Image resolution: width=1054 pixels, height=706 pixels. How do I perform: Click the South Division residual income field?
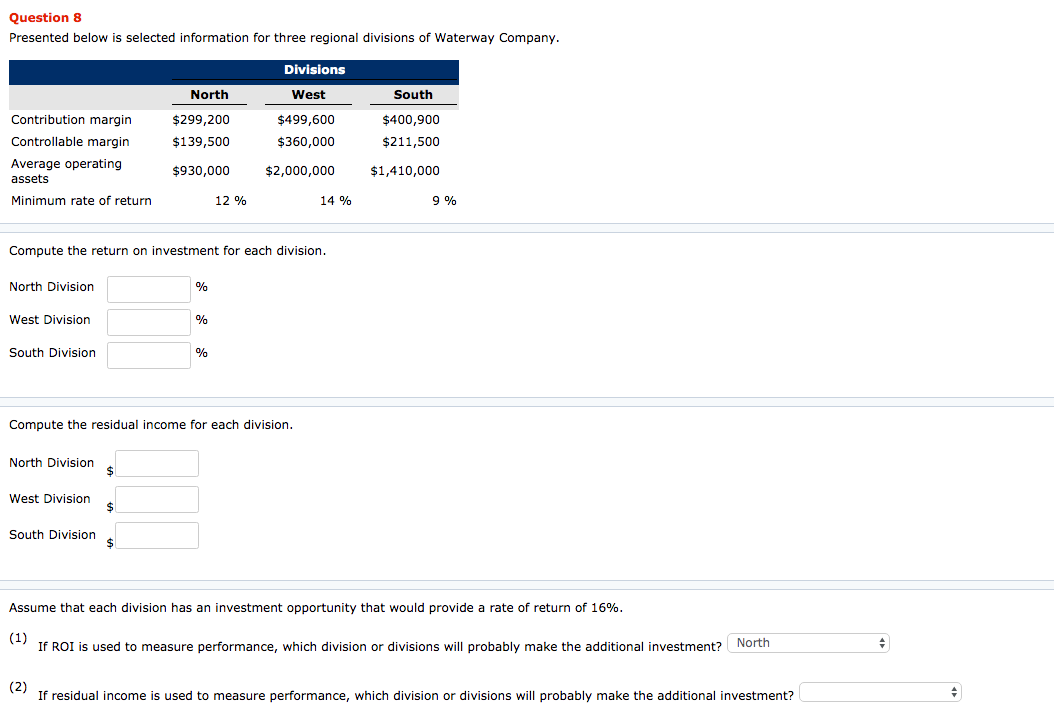(x=157, y=535)
